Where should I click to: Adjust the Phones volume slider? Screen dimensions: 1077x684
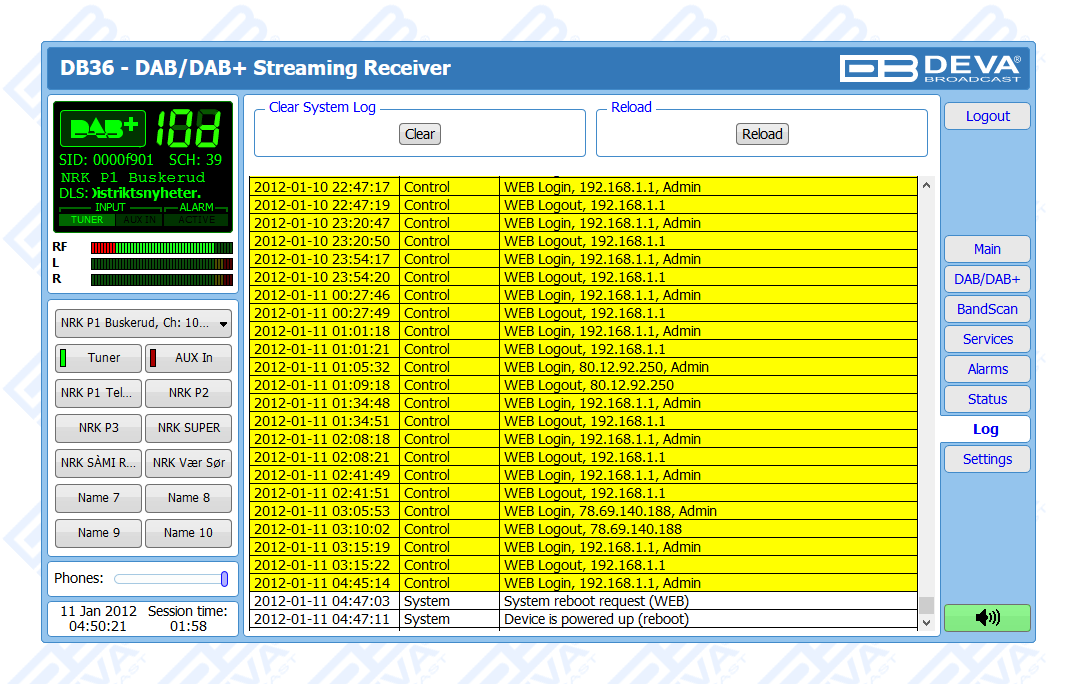224,579
